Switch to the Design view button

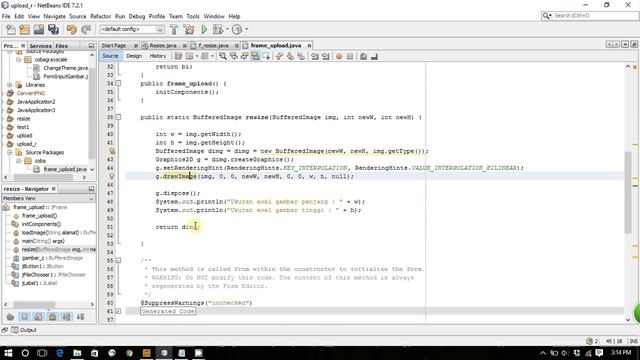(x=134, y=56)
